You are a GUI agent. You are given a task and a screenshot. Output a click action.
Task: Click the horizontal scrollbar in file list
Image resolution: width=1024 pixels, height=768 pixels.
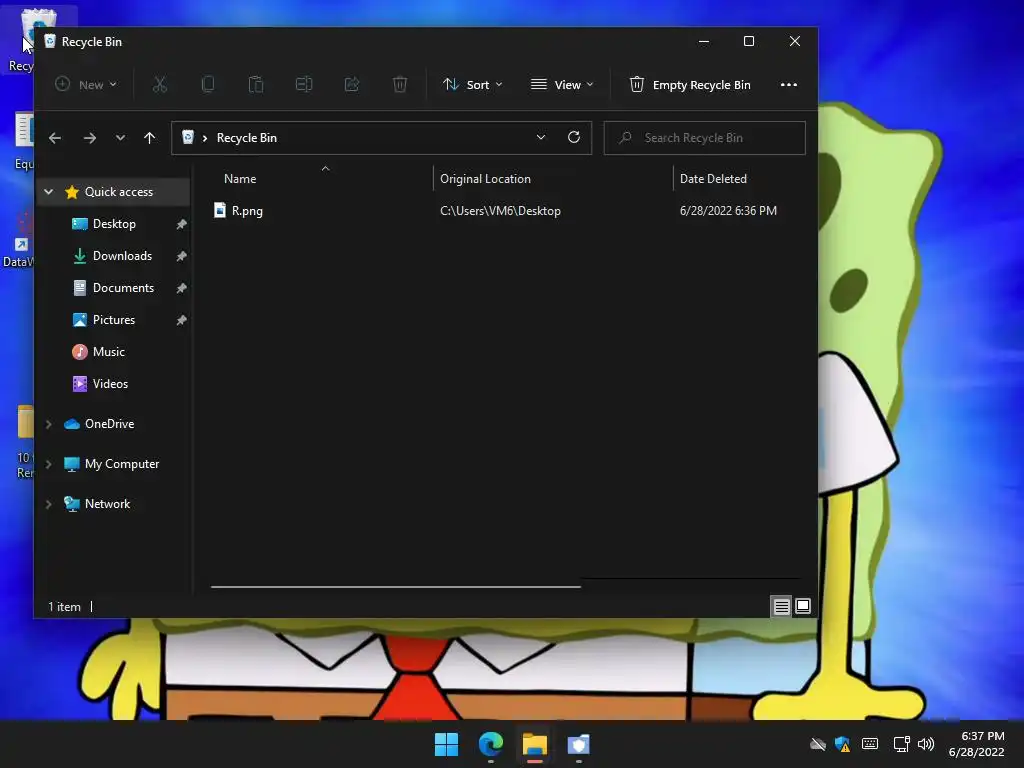point(396,586)
